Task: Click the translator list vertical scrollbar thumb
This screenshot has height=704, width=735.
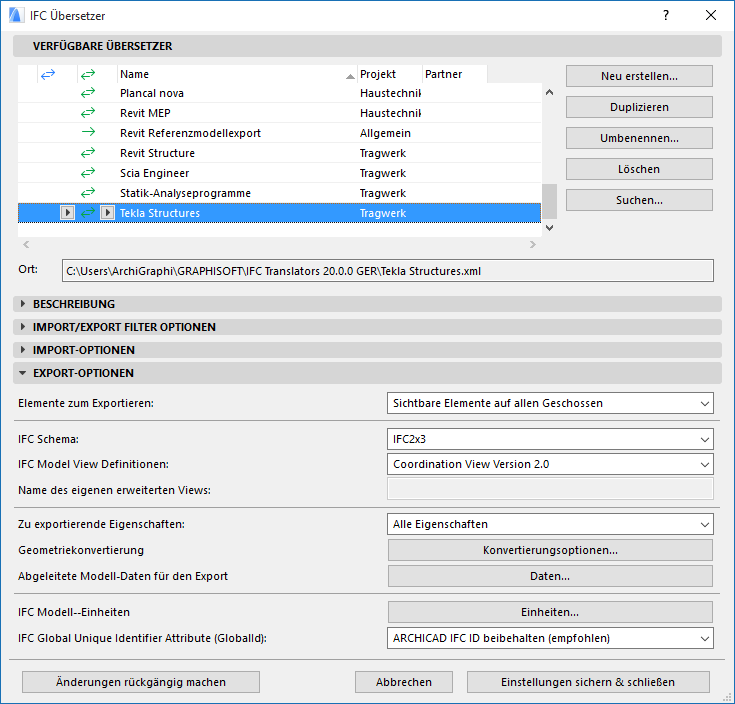Action: [x=549, y=201]
